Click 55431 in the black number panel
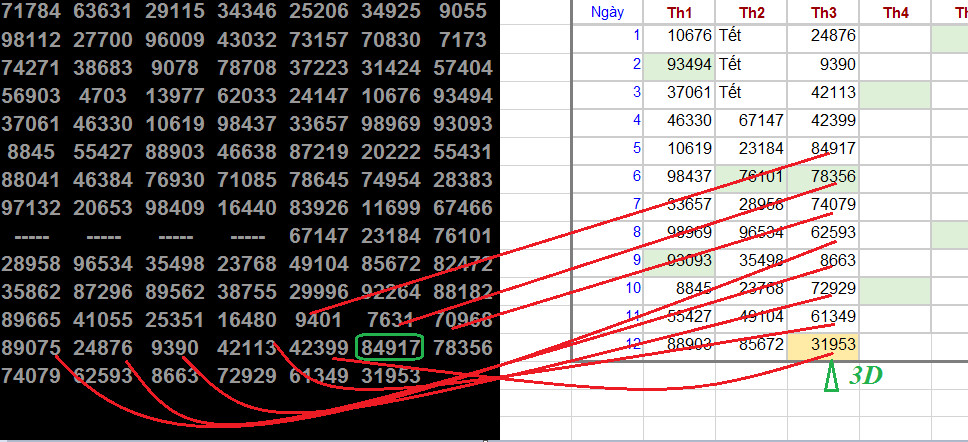968x442 pixels. coord(463,152)
